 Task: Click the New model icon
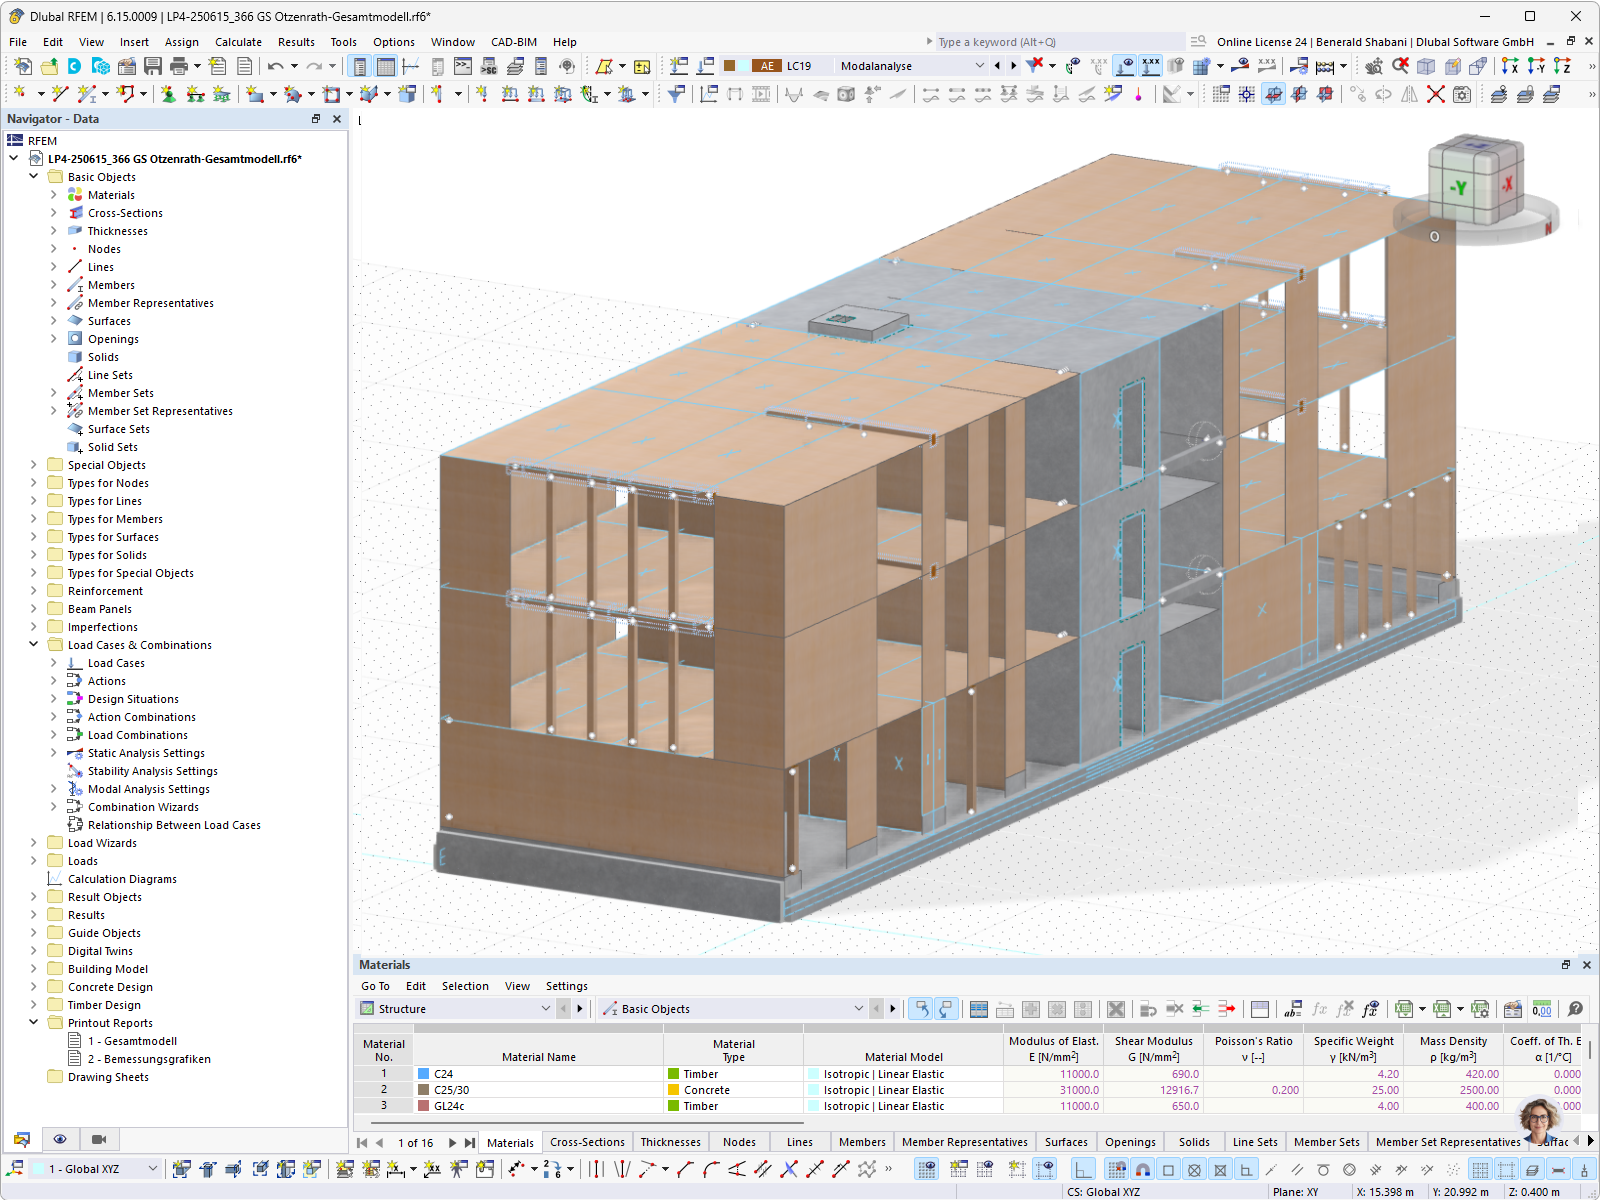point(23,66)
